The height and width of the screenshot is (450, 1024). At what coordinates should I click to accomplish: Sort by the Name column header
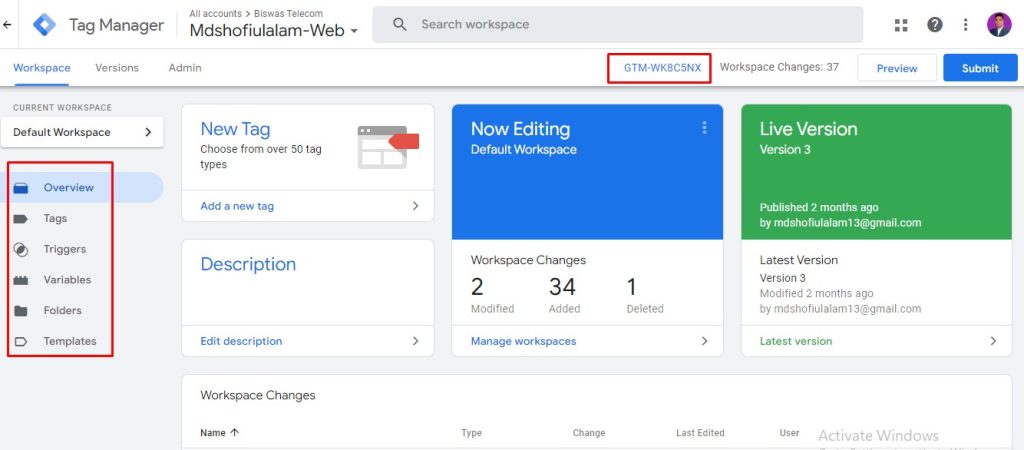[x=219, y=433]
